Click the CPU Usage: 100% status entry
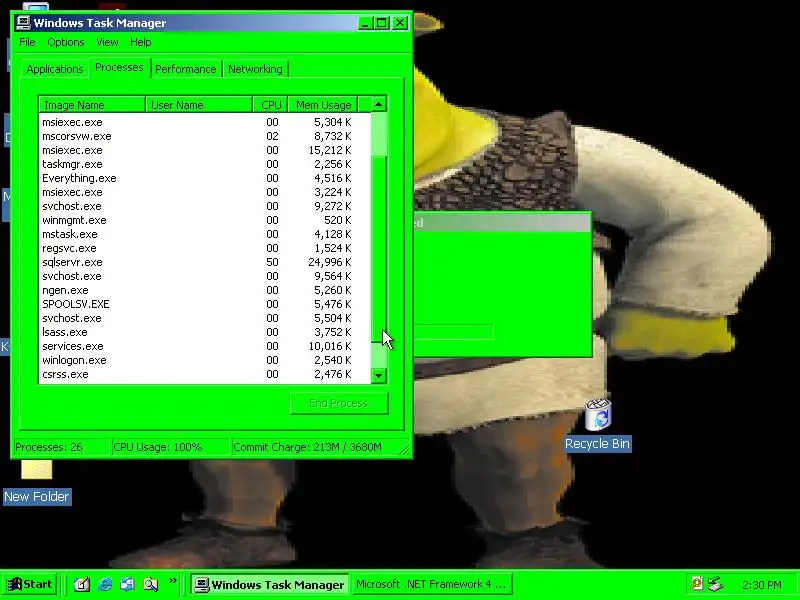Viewport: 800px width, 600px height. click(169, 447)
